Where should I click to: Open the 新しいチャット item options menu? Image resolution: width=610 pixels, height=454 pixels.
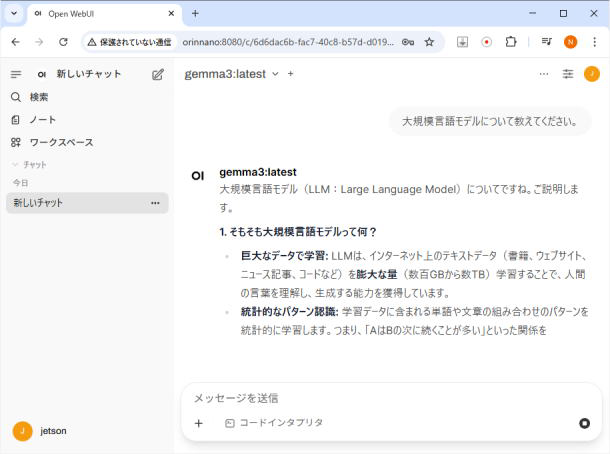point(155,203)
